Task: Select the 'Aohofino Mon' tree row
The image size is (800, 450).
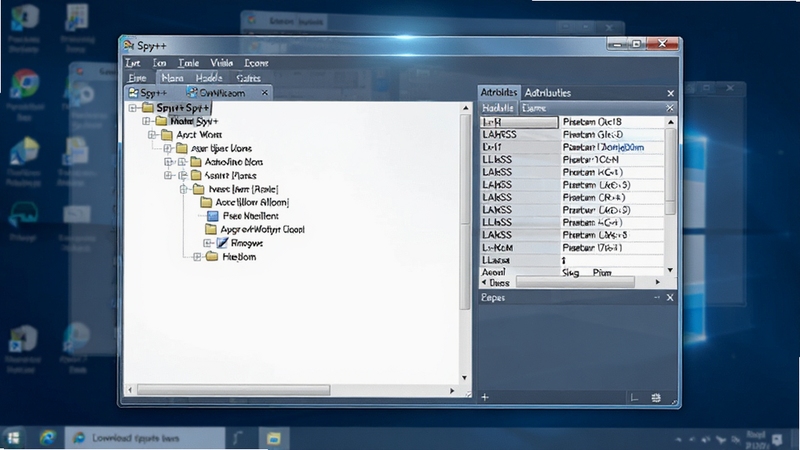Action: coord(234,162)
